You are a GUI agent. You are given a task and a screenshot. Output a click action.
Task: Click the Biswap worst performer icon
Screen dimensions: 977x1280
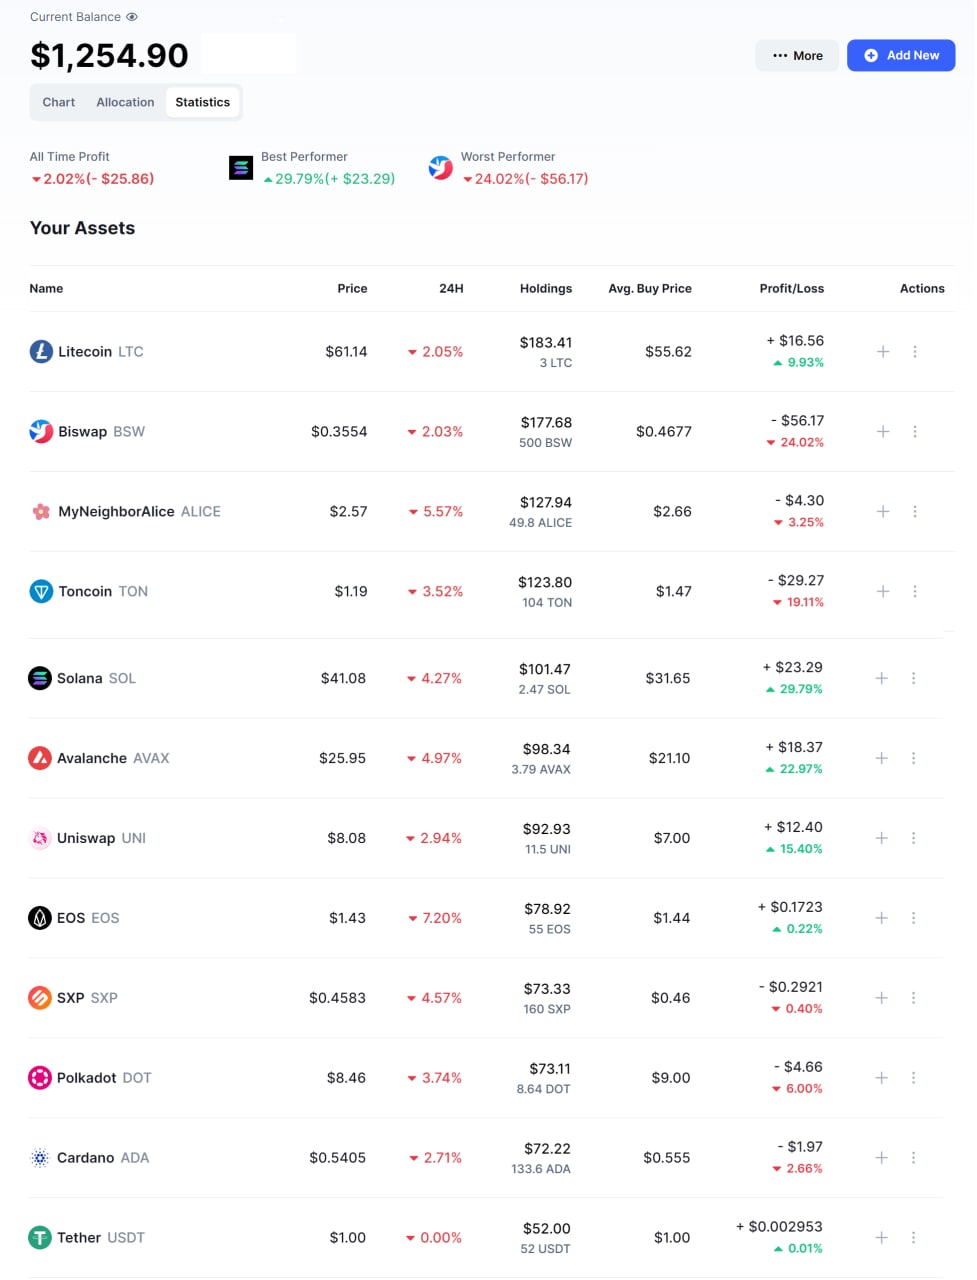point(441,168)
